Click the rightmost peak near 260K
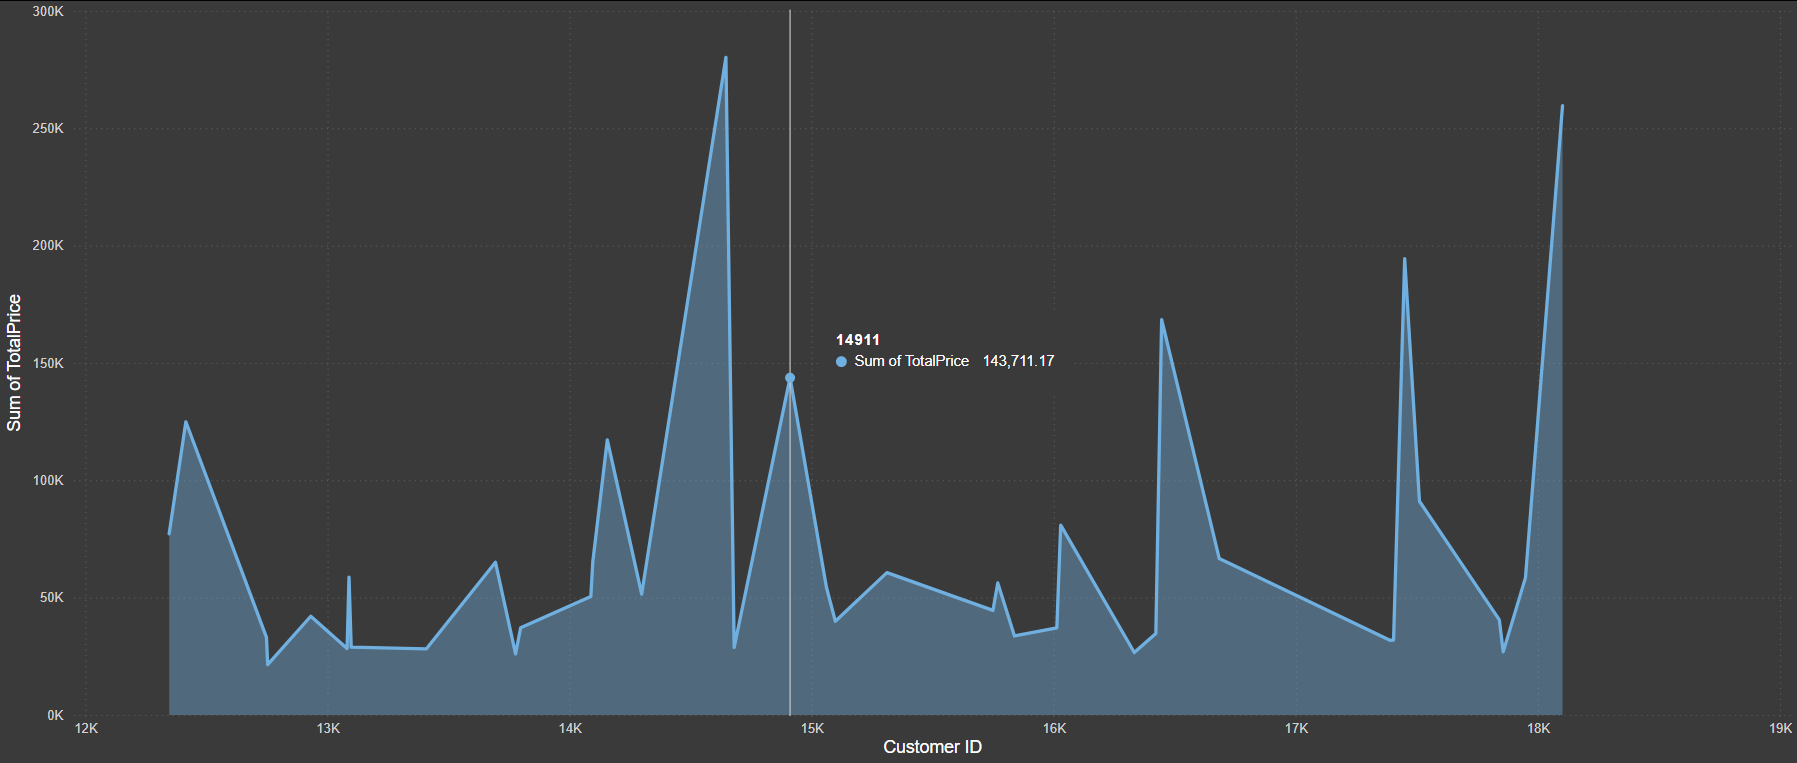Viewport: 1797px width, 763px height. coord(1562,106)
